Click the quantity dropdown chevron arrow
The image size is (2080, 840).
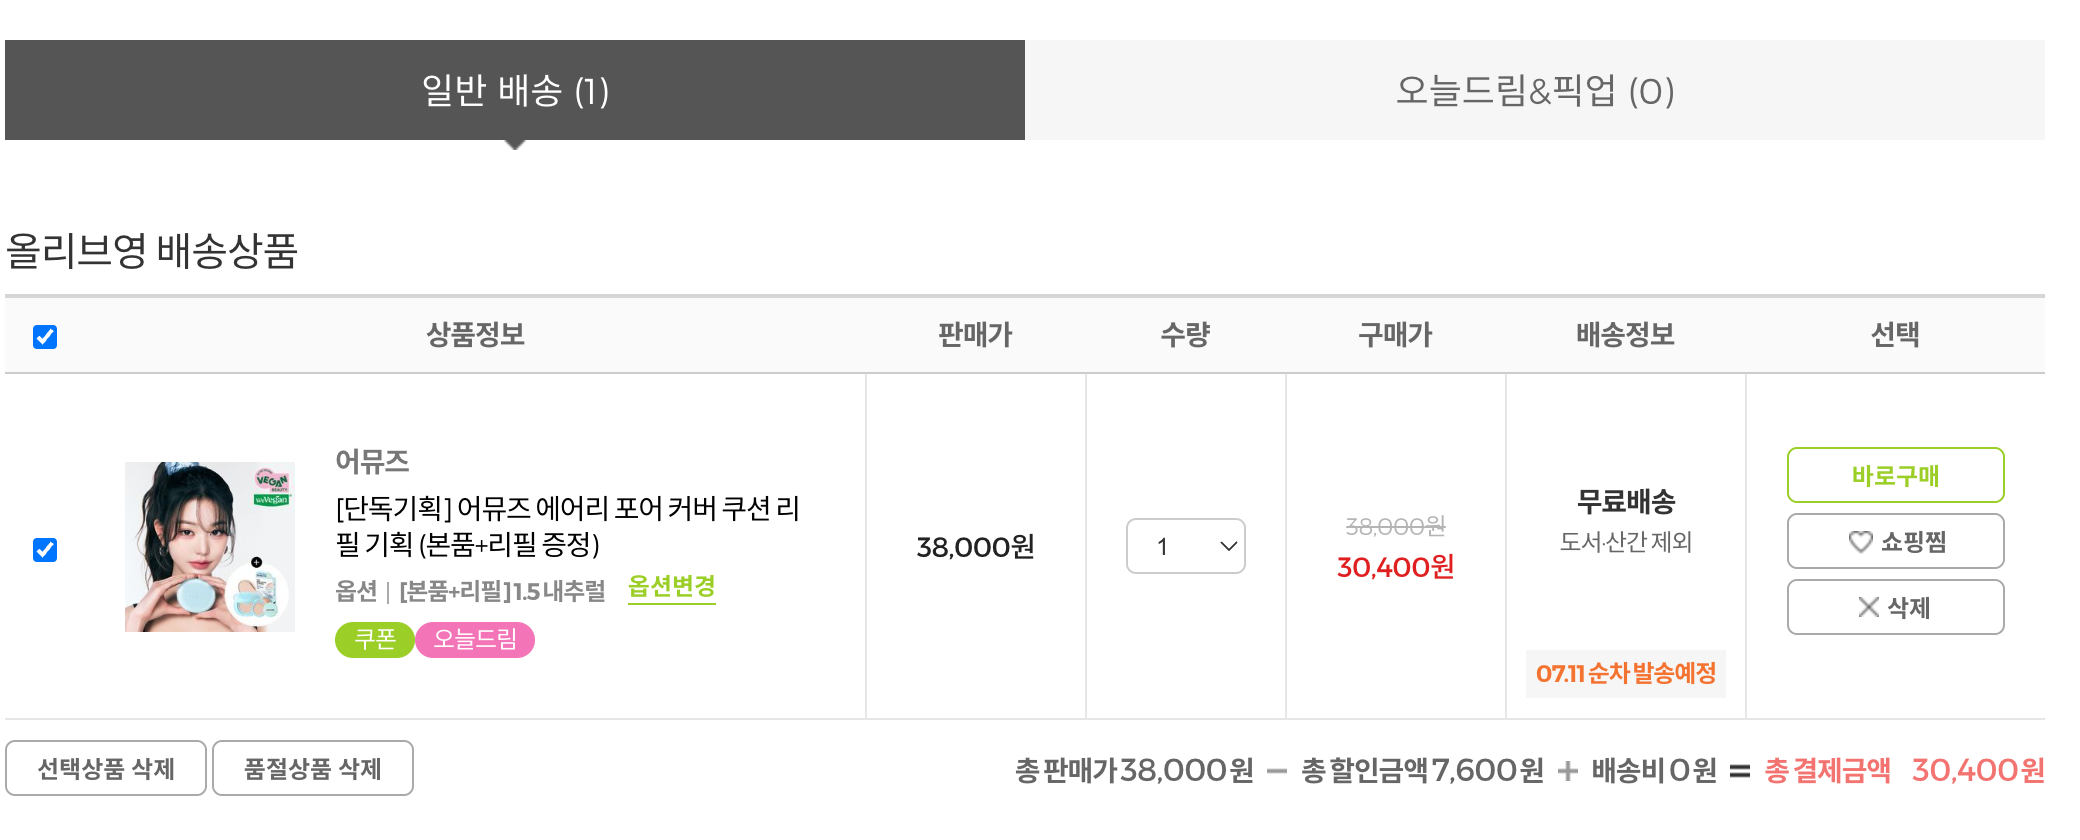click(1229, 546)
